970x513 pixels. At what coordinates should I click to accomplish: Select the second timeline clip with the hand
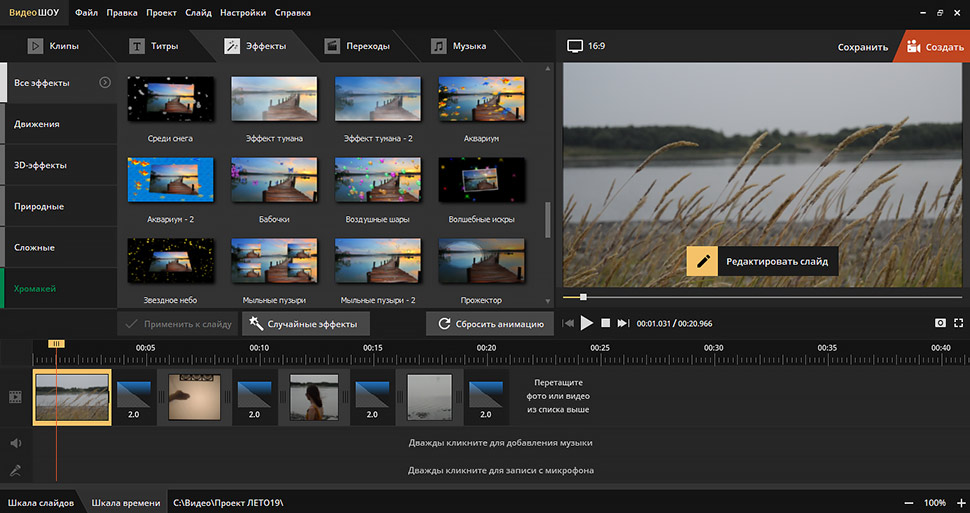pos(195,397)
